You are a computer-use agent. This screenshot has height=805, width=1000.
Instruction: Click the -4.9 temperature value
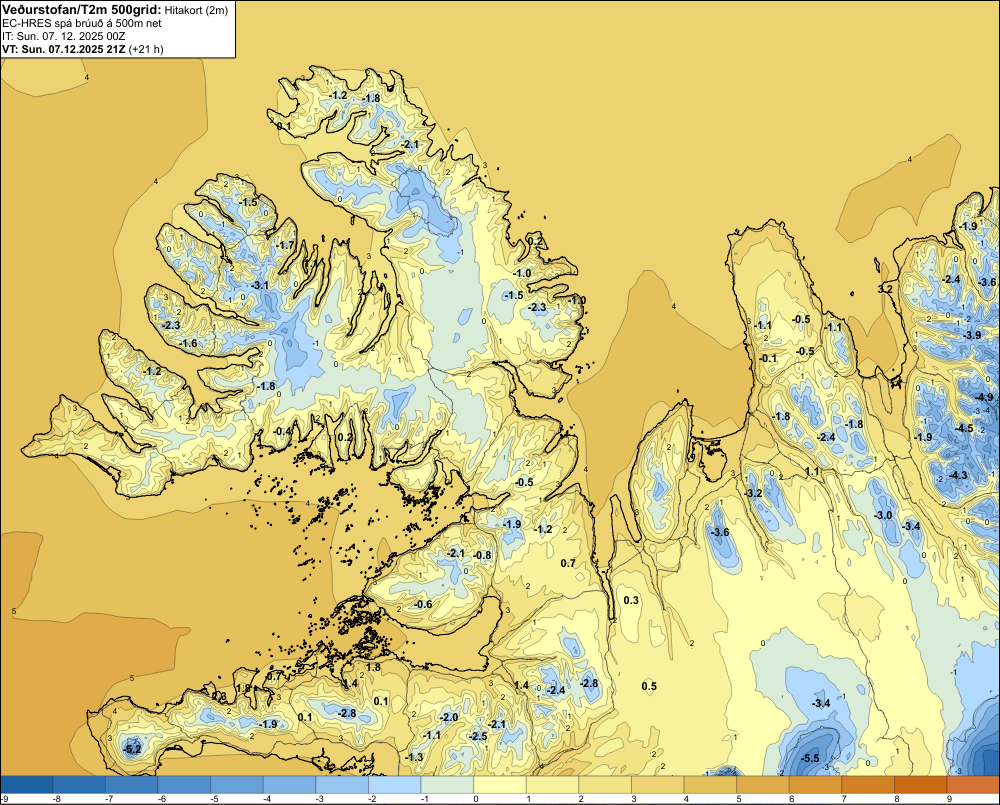(x=984, y=398)
